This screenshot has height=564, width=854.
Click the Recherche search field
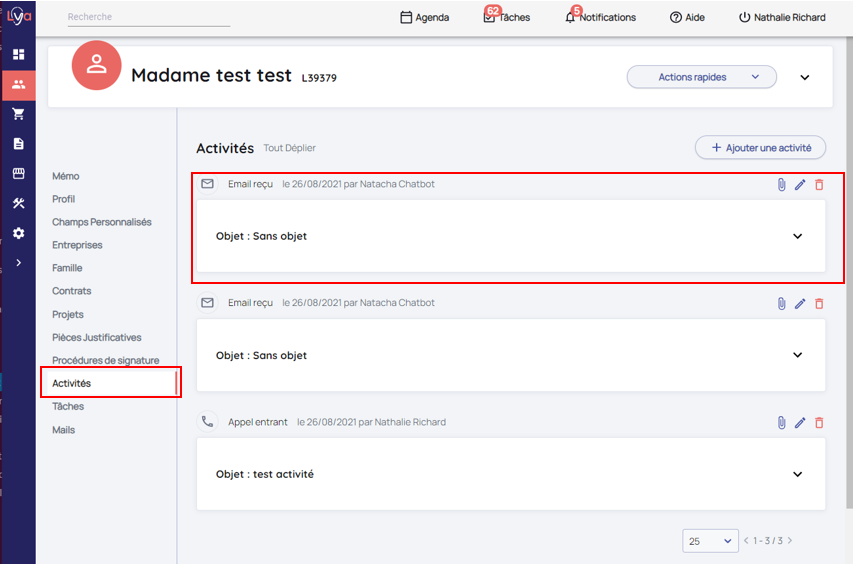click(x=148, y=17)
